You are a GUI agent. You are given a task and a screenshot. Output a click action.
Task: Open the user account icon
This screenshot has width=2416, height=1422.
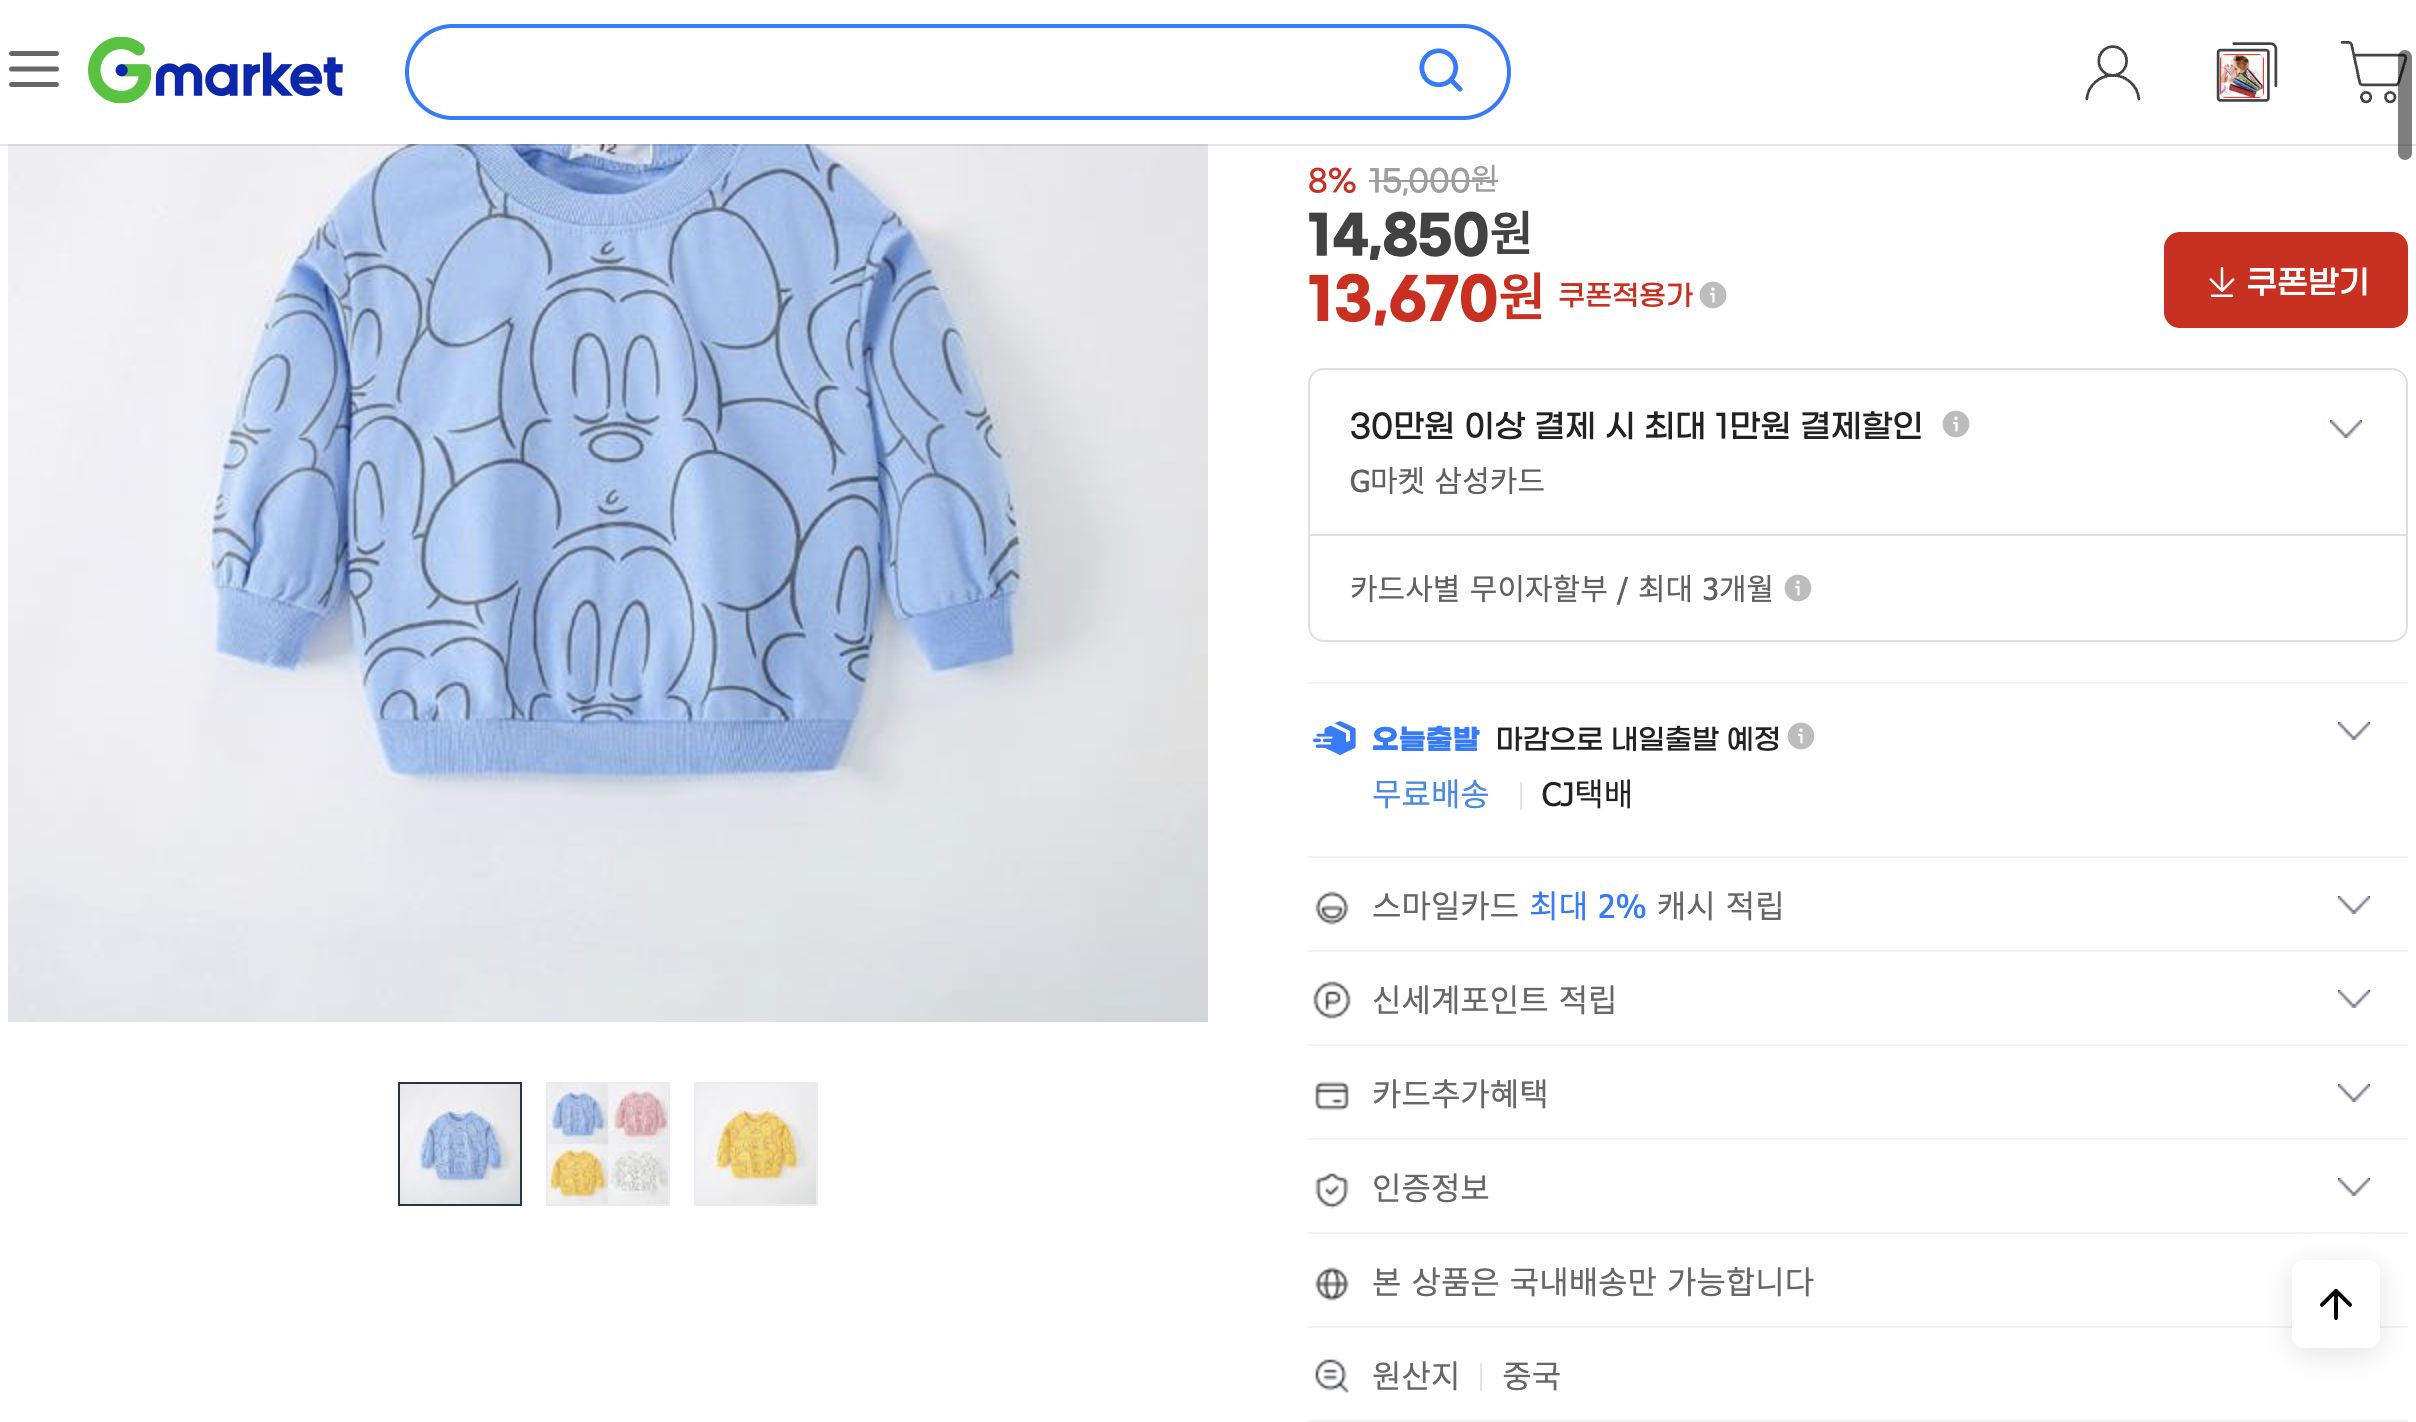click(x=2113, y=72)
